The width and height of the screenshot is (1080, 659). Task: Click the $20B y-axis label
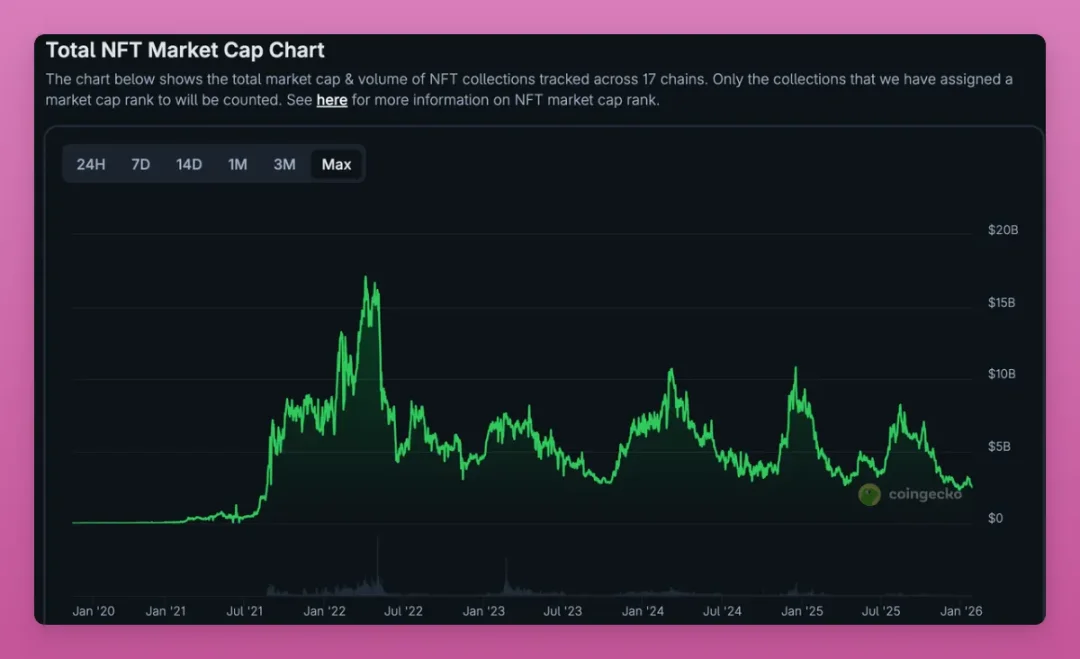pyautogui.click(x=1003, y=230)
